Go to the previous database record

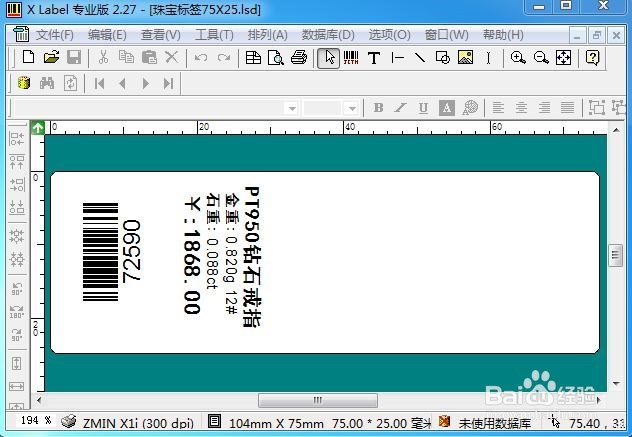click(x=123, y=84)
